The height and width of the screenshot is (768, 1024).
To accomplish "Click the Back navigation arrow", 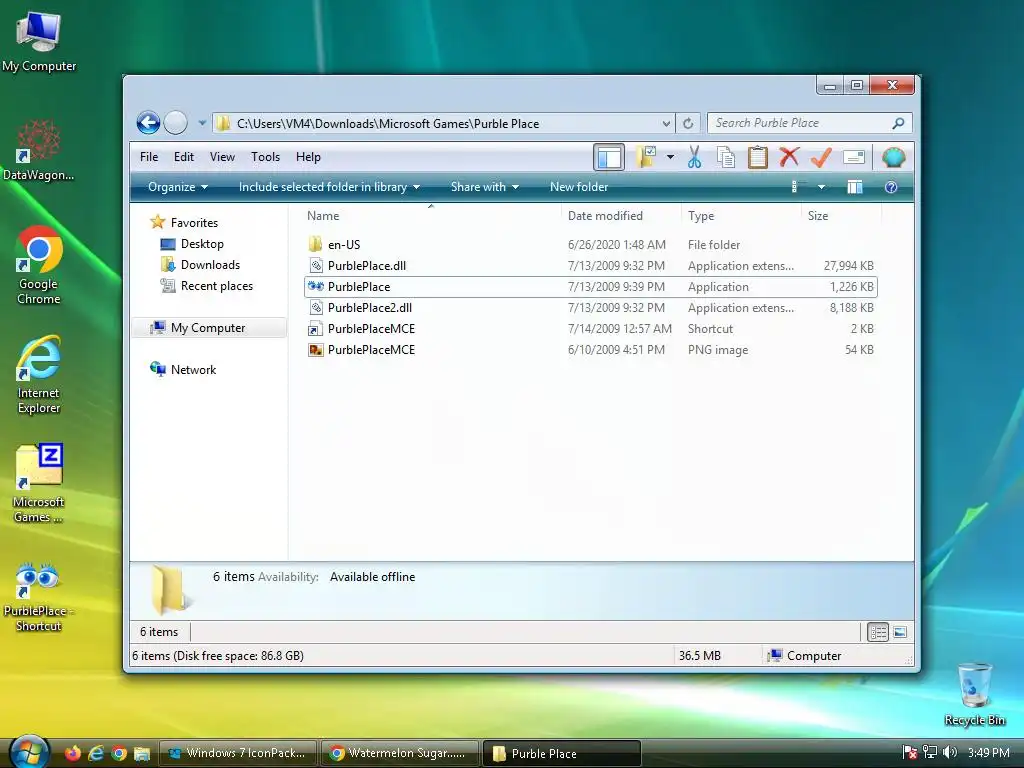I will [148, 123].
